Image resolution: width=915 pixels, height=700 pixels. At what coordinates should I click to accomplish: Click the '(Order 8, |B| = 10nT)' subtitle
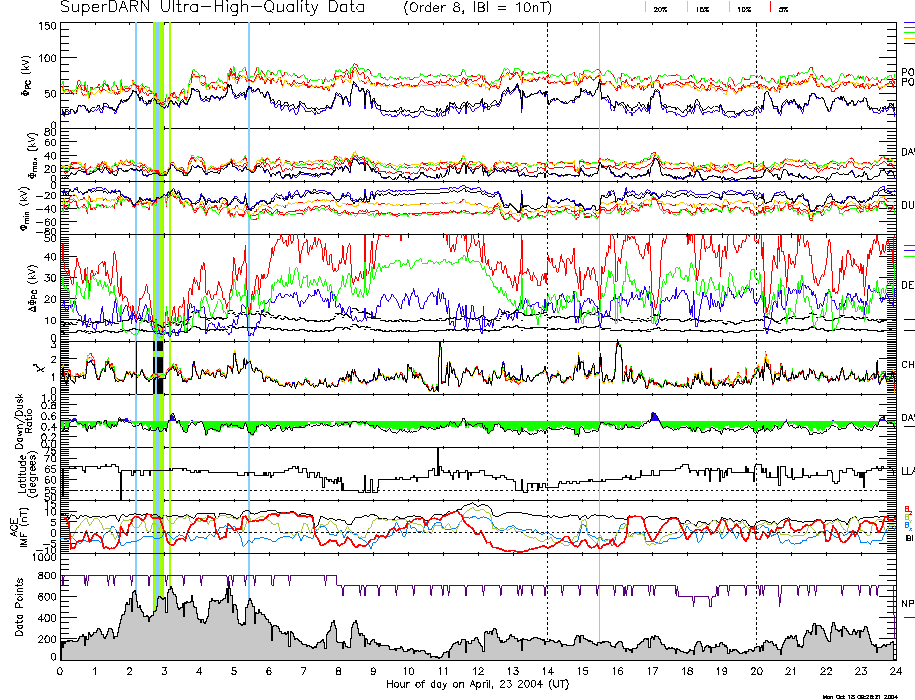pyautogui.click(x=477, y=8)
